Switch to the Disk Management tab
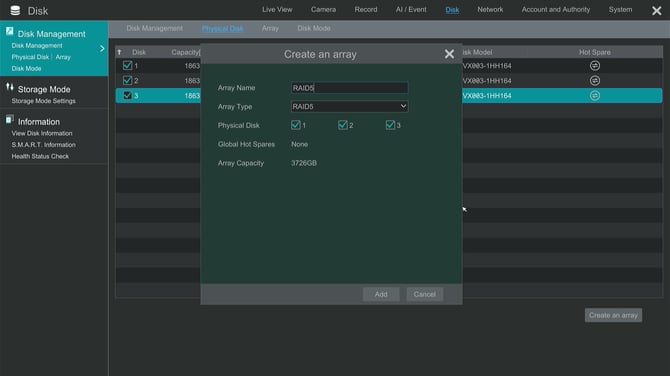The image size is (670, 376). pyautogui.click(x=154, y=28)
